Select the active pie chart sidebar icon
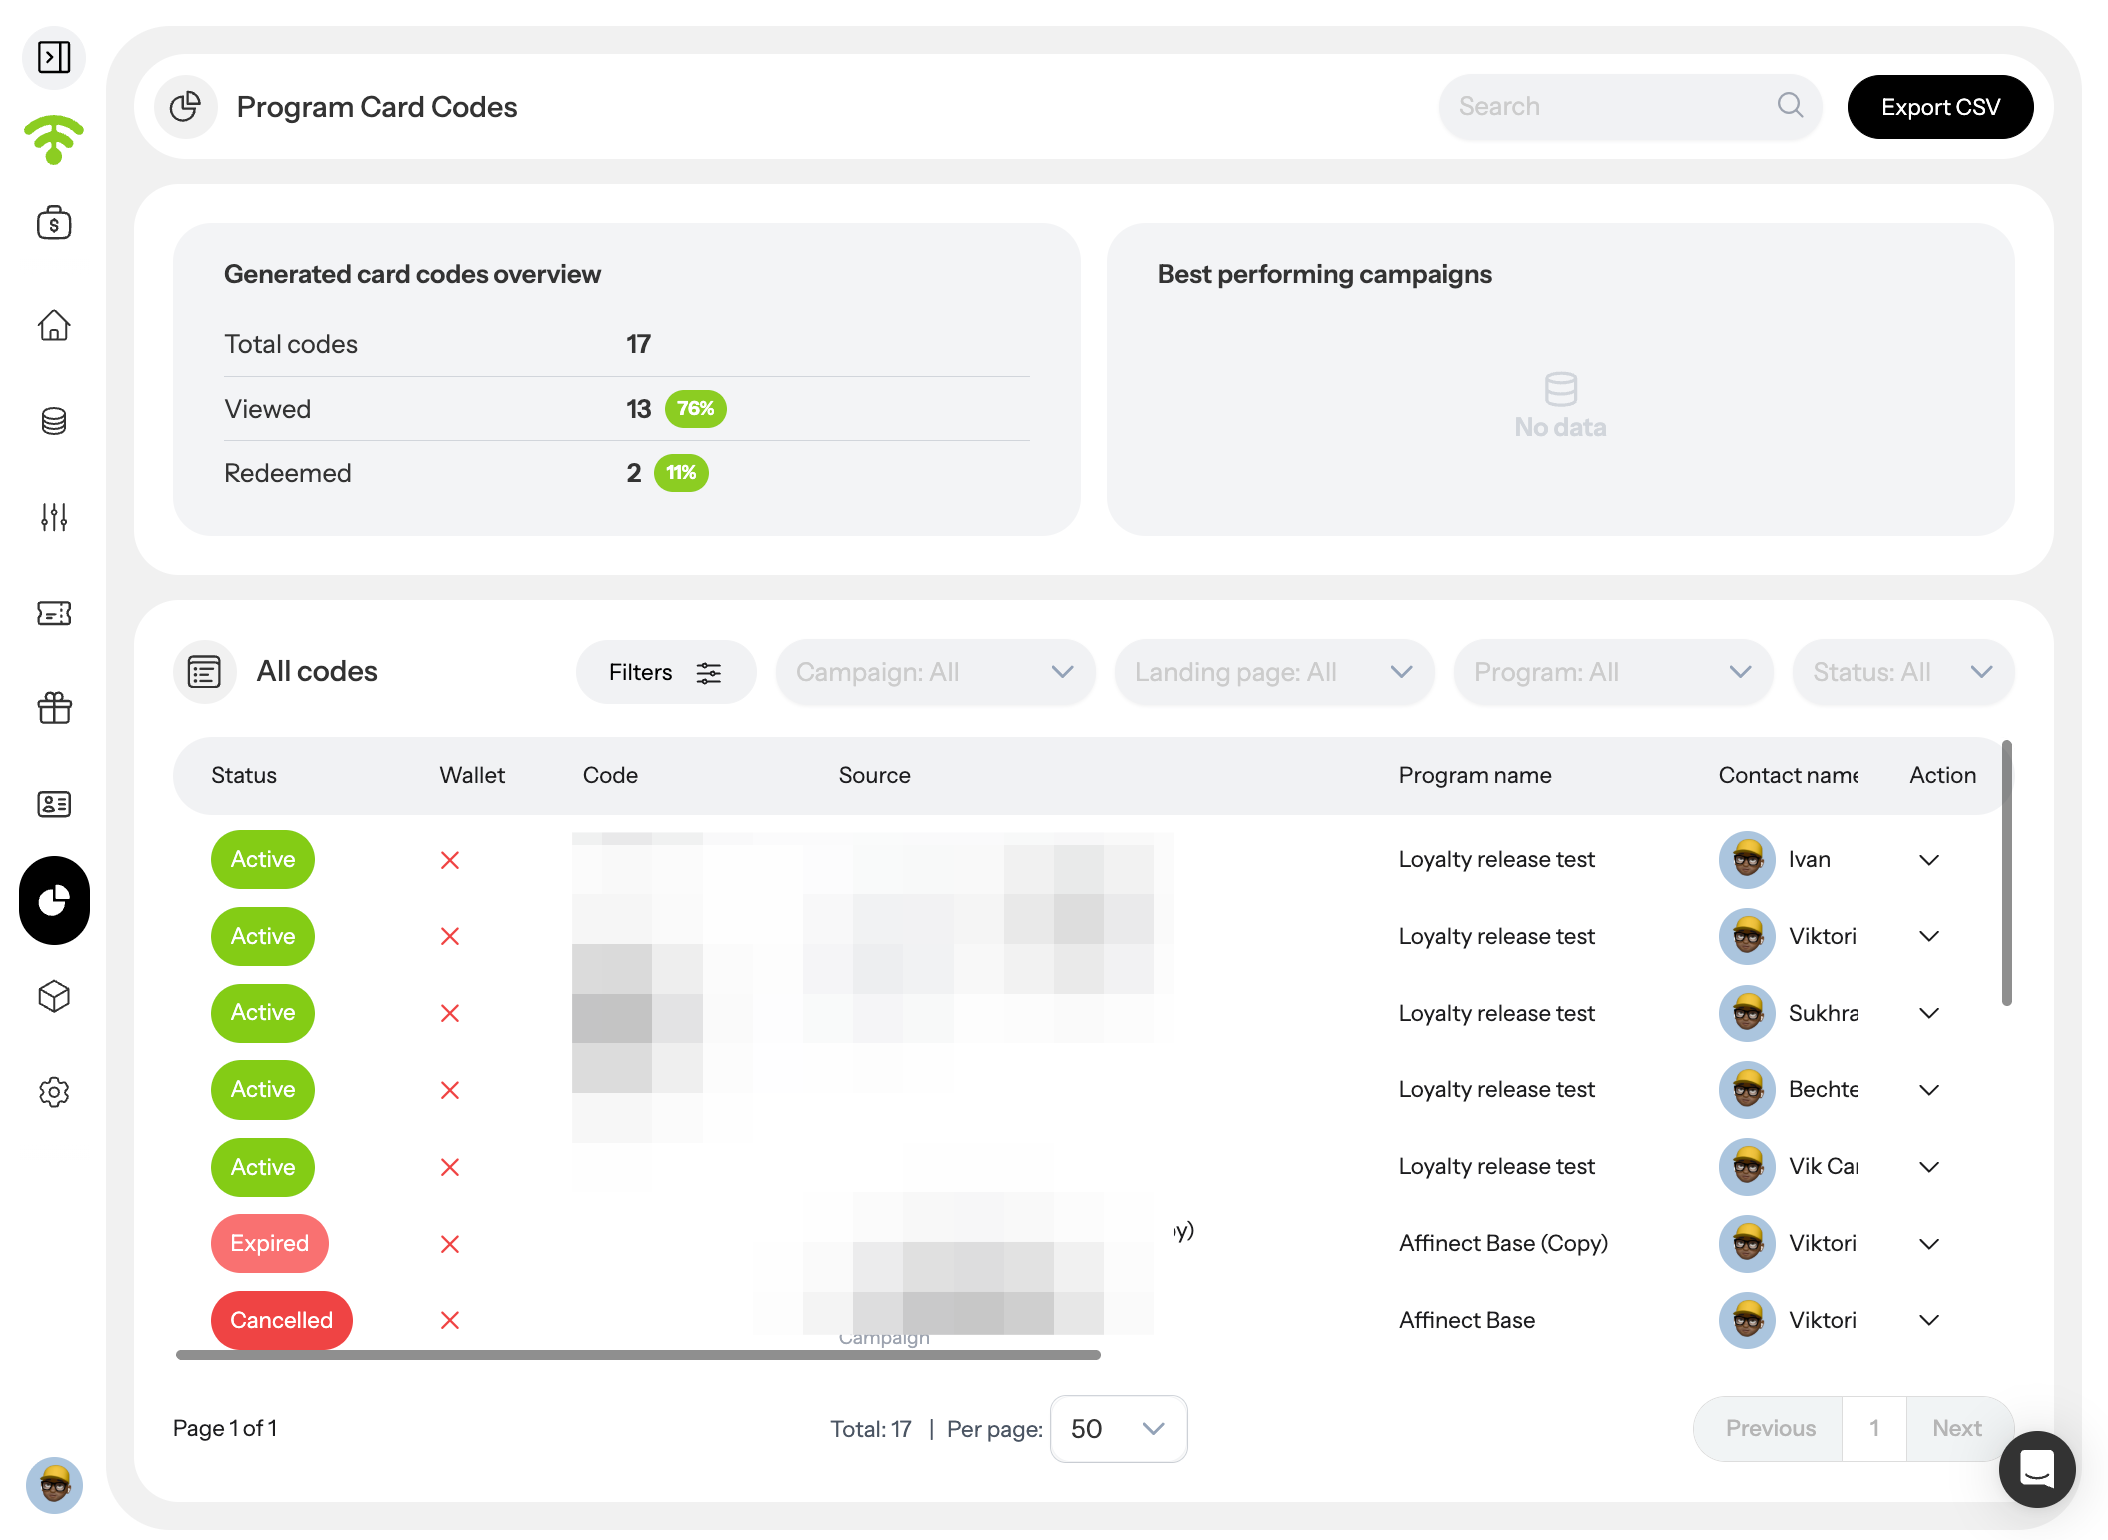This screenshot has height=1540, width=2108. (x=54, y=900)
